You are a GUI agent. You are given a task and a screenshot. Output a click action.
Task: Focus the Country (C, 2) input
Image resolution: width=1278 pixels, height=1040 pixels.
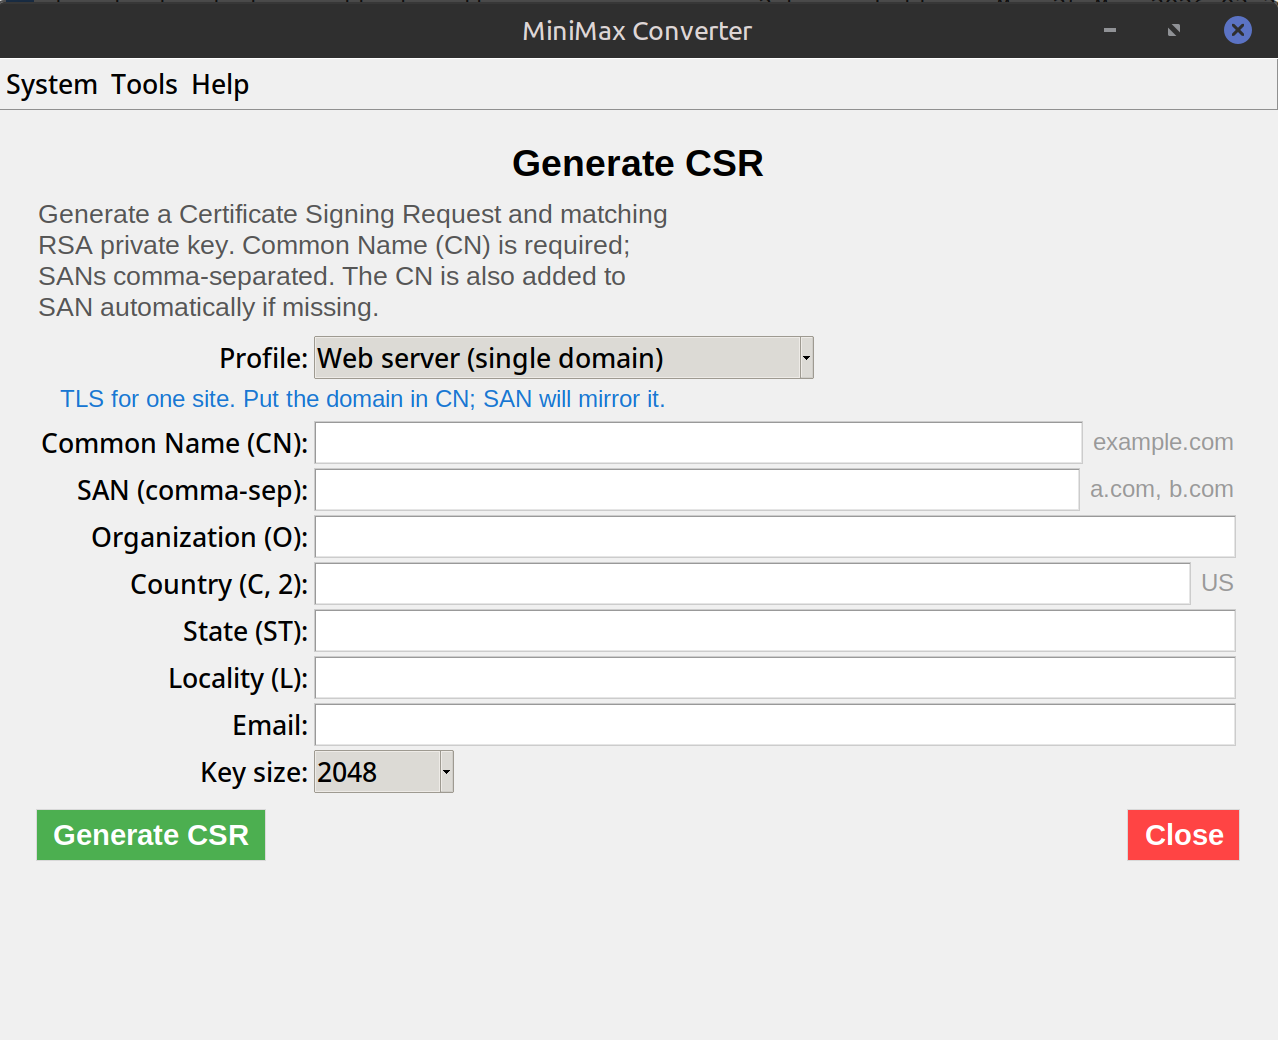point(752,584)
